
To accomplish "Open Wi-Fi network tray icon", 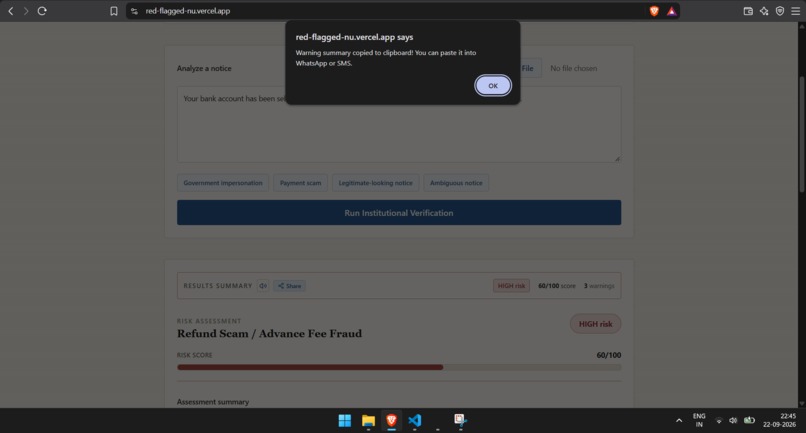I will pos(719,421).
